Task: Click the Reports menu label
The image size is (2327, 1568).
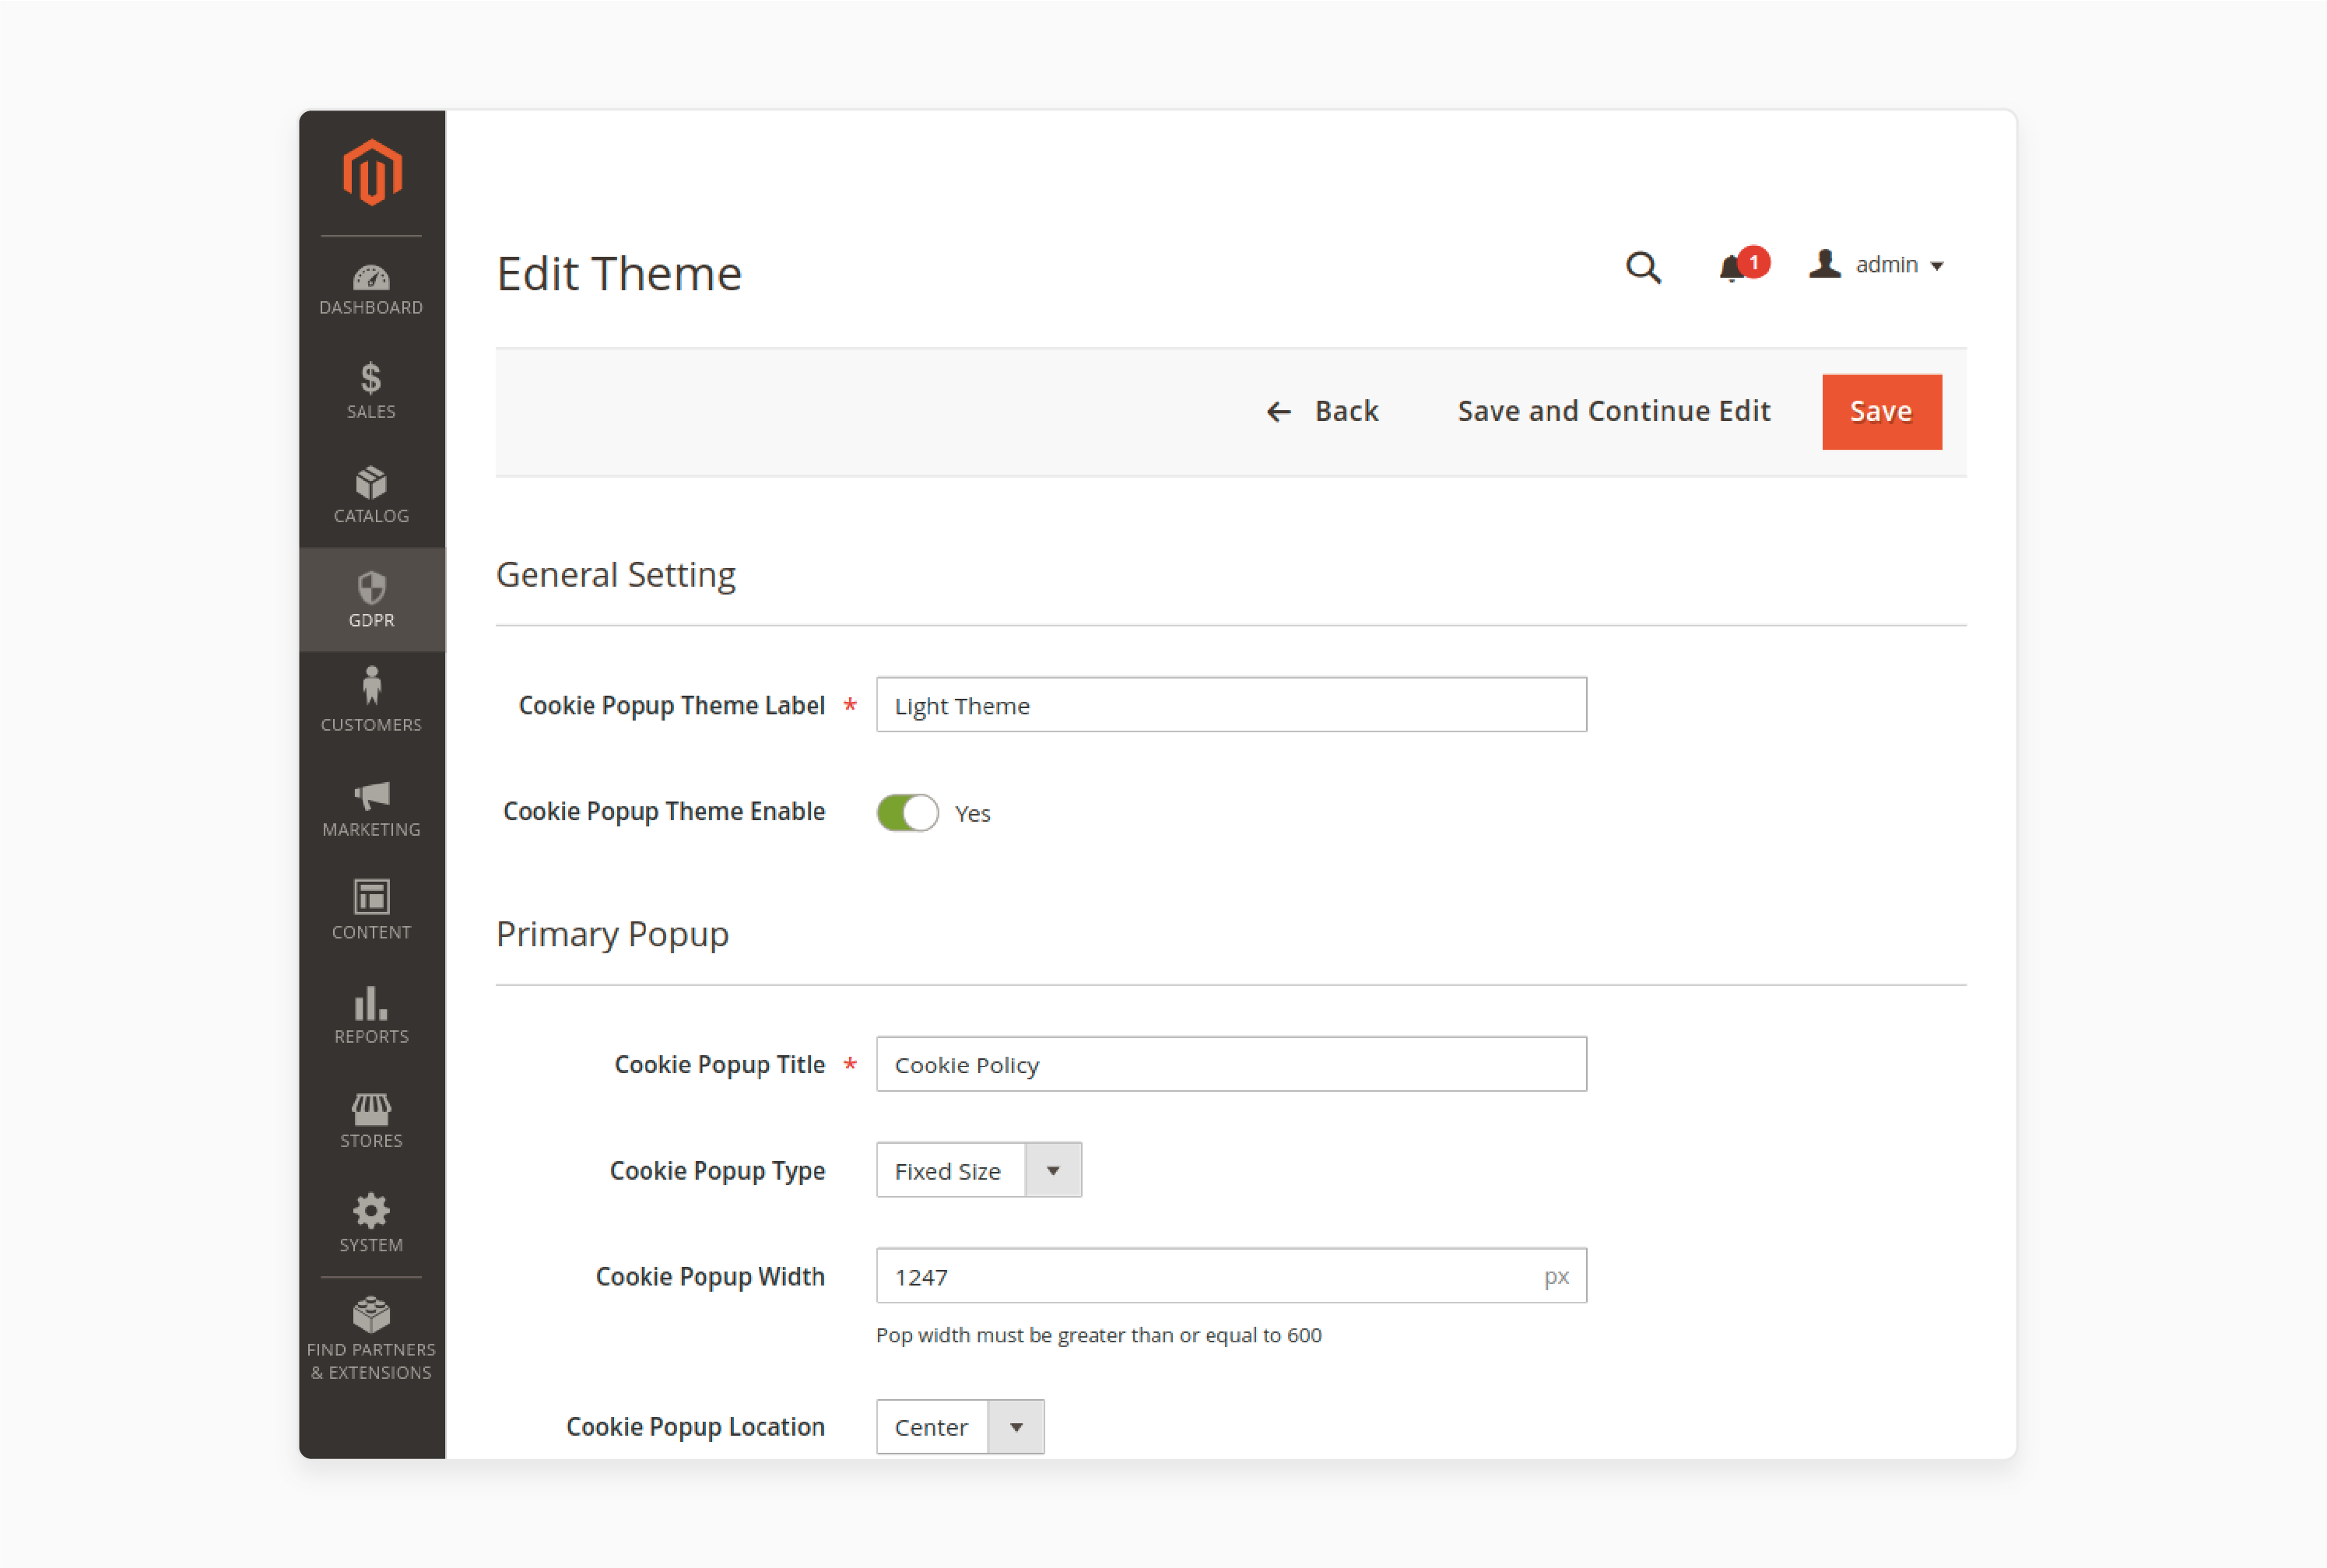Action: pyautogui.click(x=371, y=1037)
